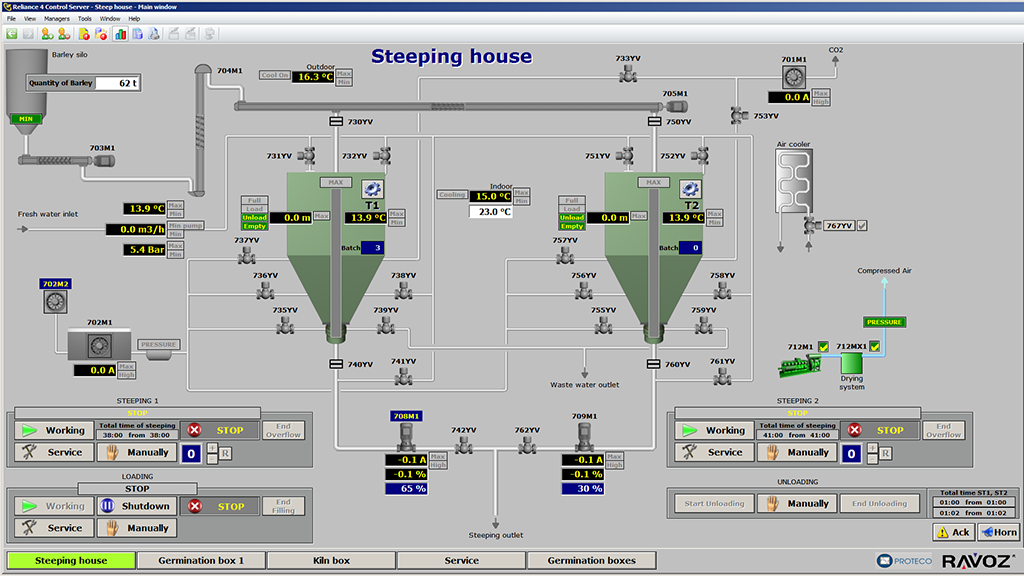Open the bottom Service navigation tab

[461, 560]
